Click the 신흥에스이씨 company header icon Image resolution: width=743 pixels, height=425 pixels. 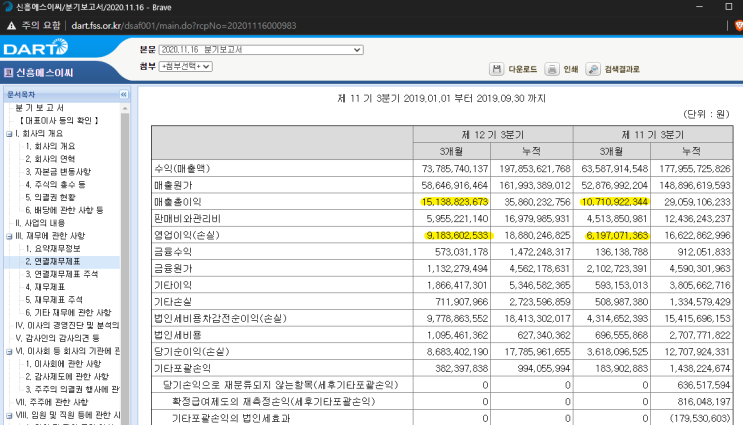pyautogui.click(x=8, y=72)
